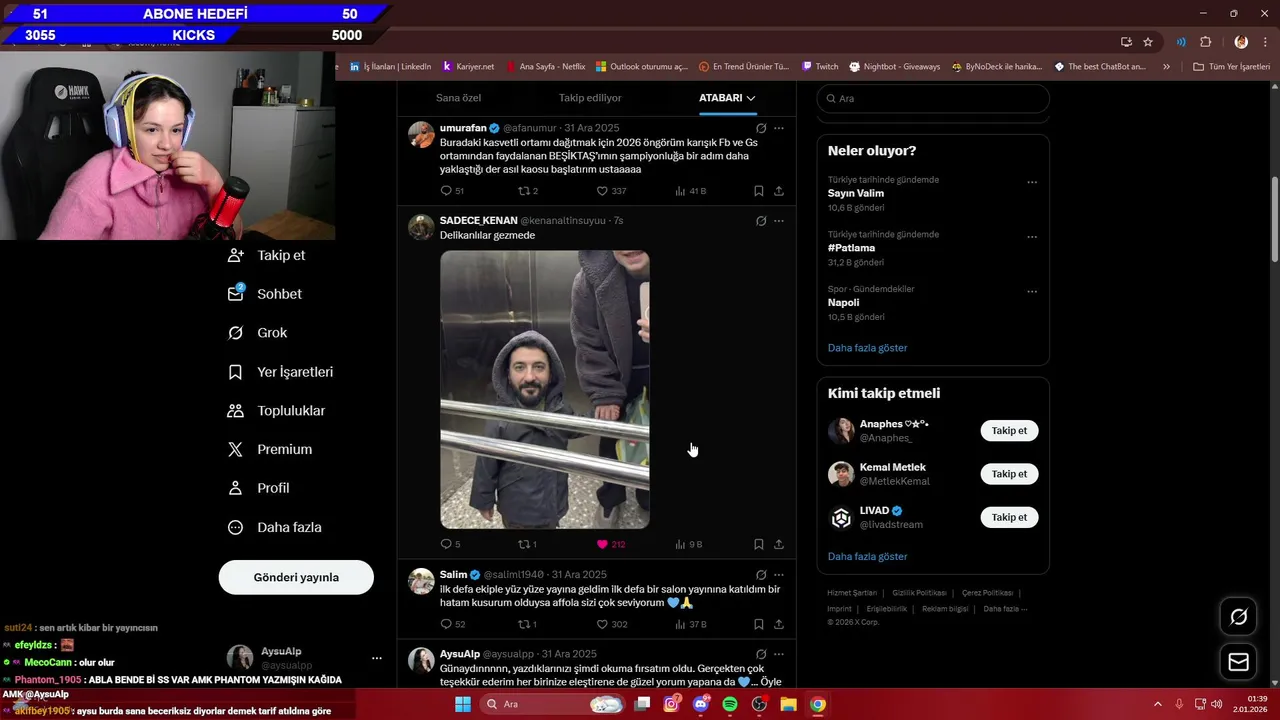
Task: Share umurafan's post
Action: coord(779,191)
